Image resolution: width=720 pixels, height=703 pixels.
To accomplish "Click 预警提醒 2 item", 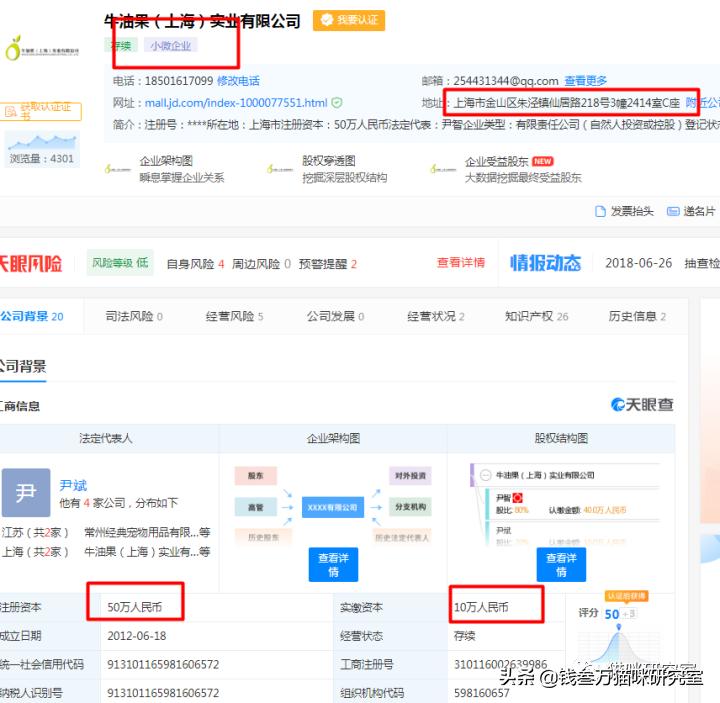I will (328, 264).
